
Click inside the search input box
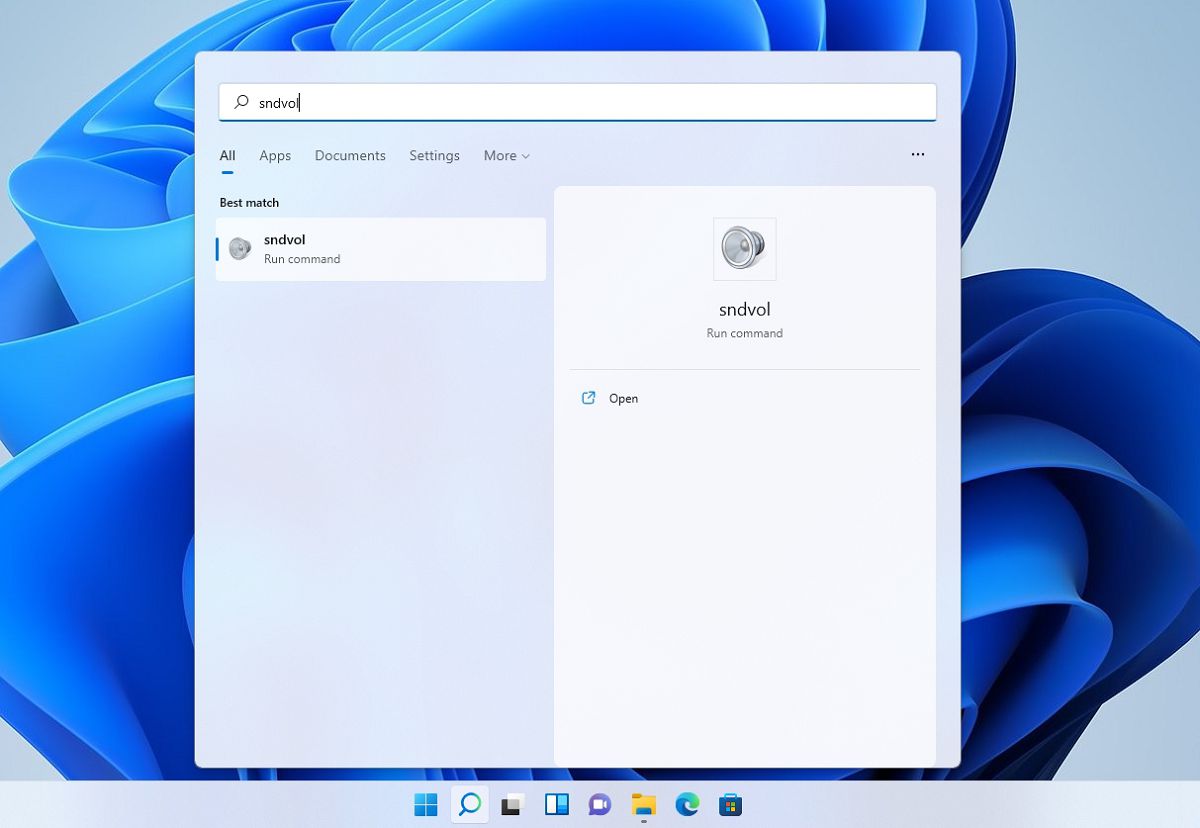point(578,101)
